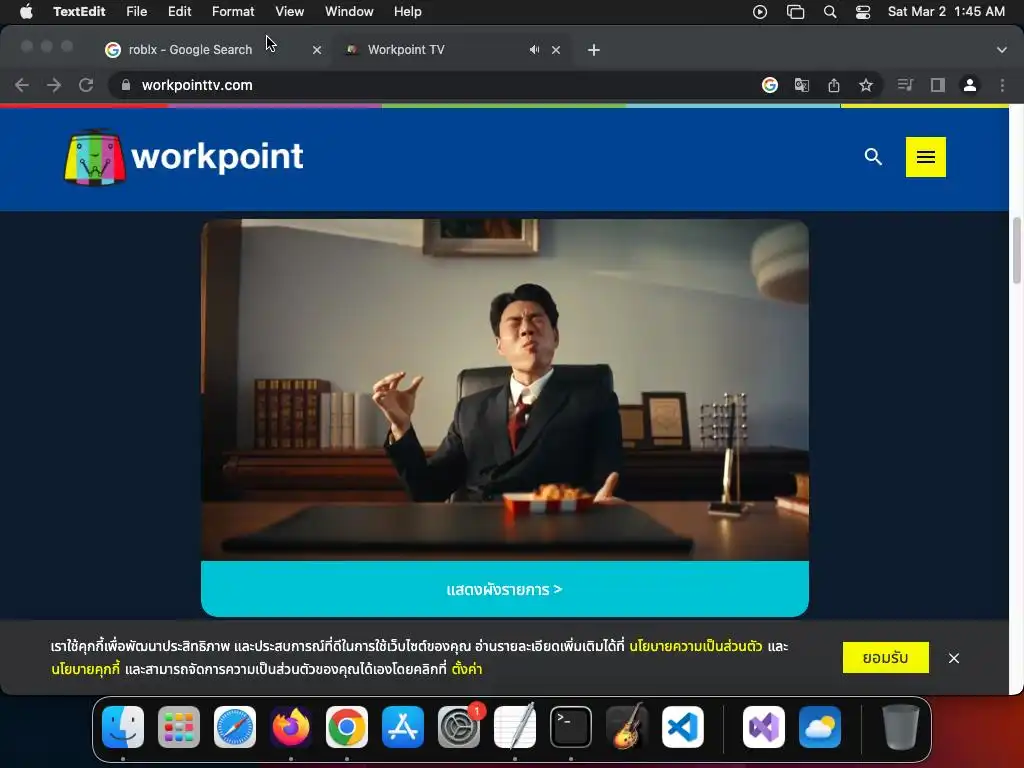Click the share icon in address bar

(834, 85)
